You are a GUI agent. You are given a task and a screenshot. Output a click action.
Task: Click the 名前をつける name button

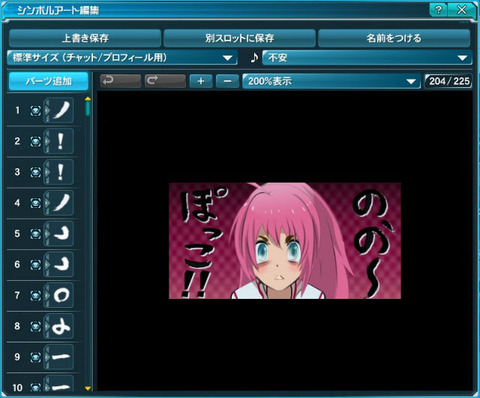coord(394,38)
